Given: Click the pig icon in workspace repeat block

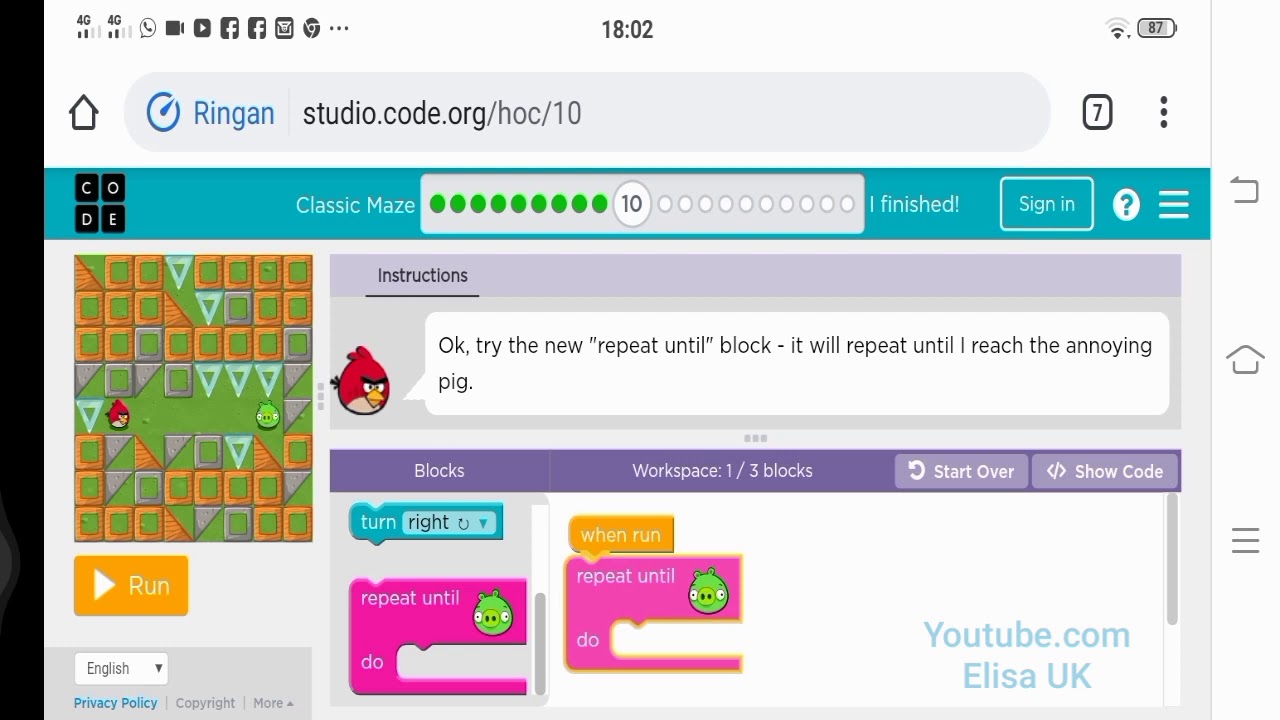Looking at the screenshot, I should pos(709,591).
